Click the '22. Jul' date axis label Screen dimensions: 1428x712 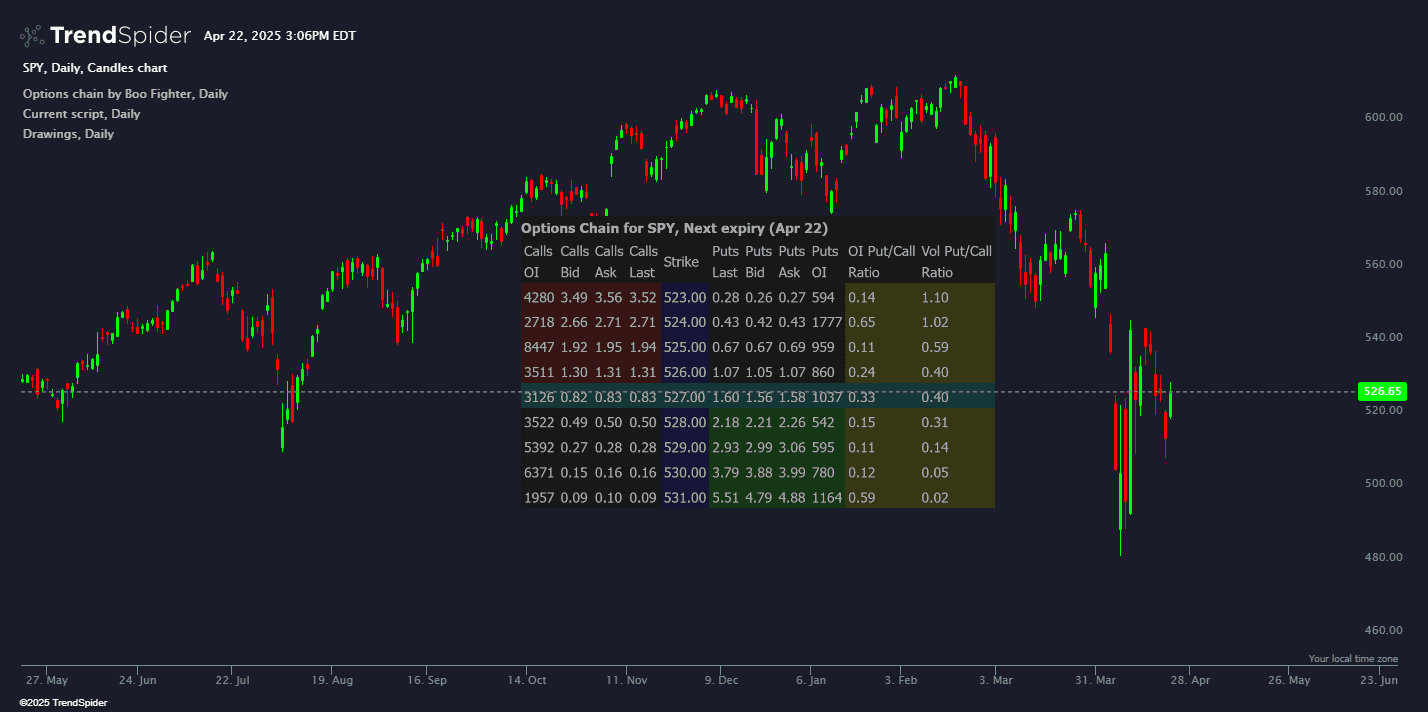pos(231,680)
